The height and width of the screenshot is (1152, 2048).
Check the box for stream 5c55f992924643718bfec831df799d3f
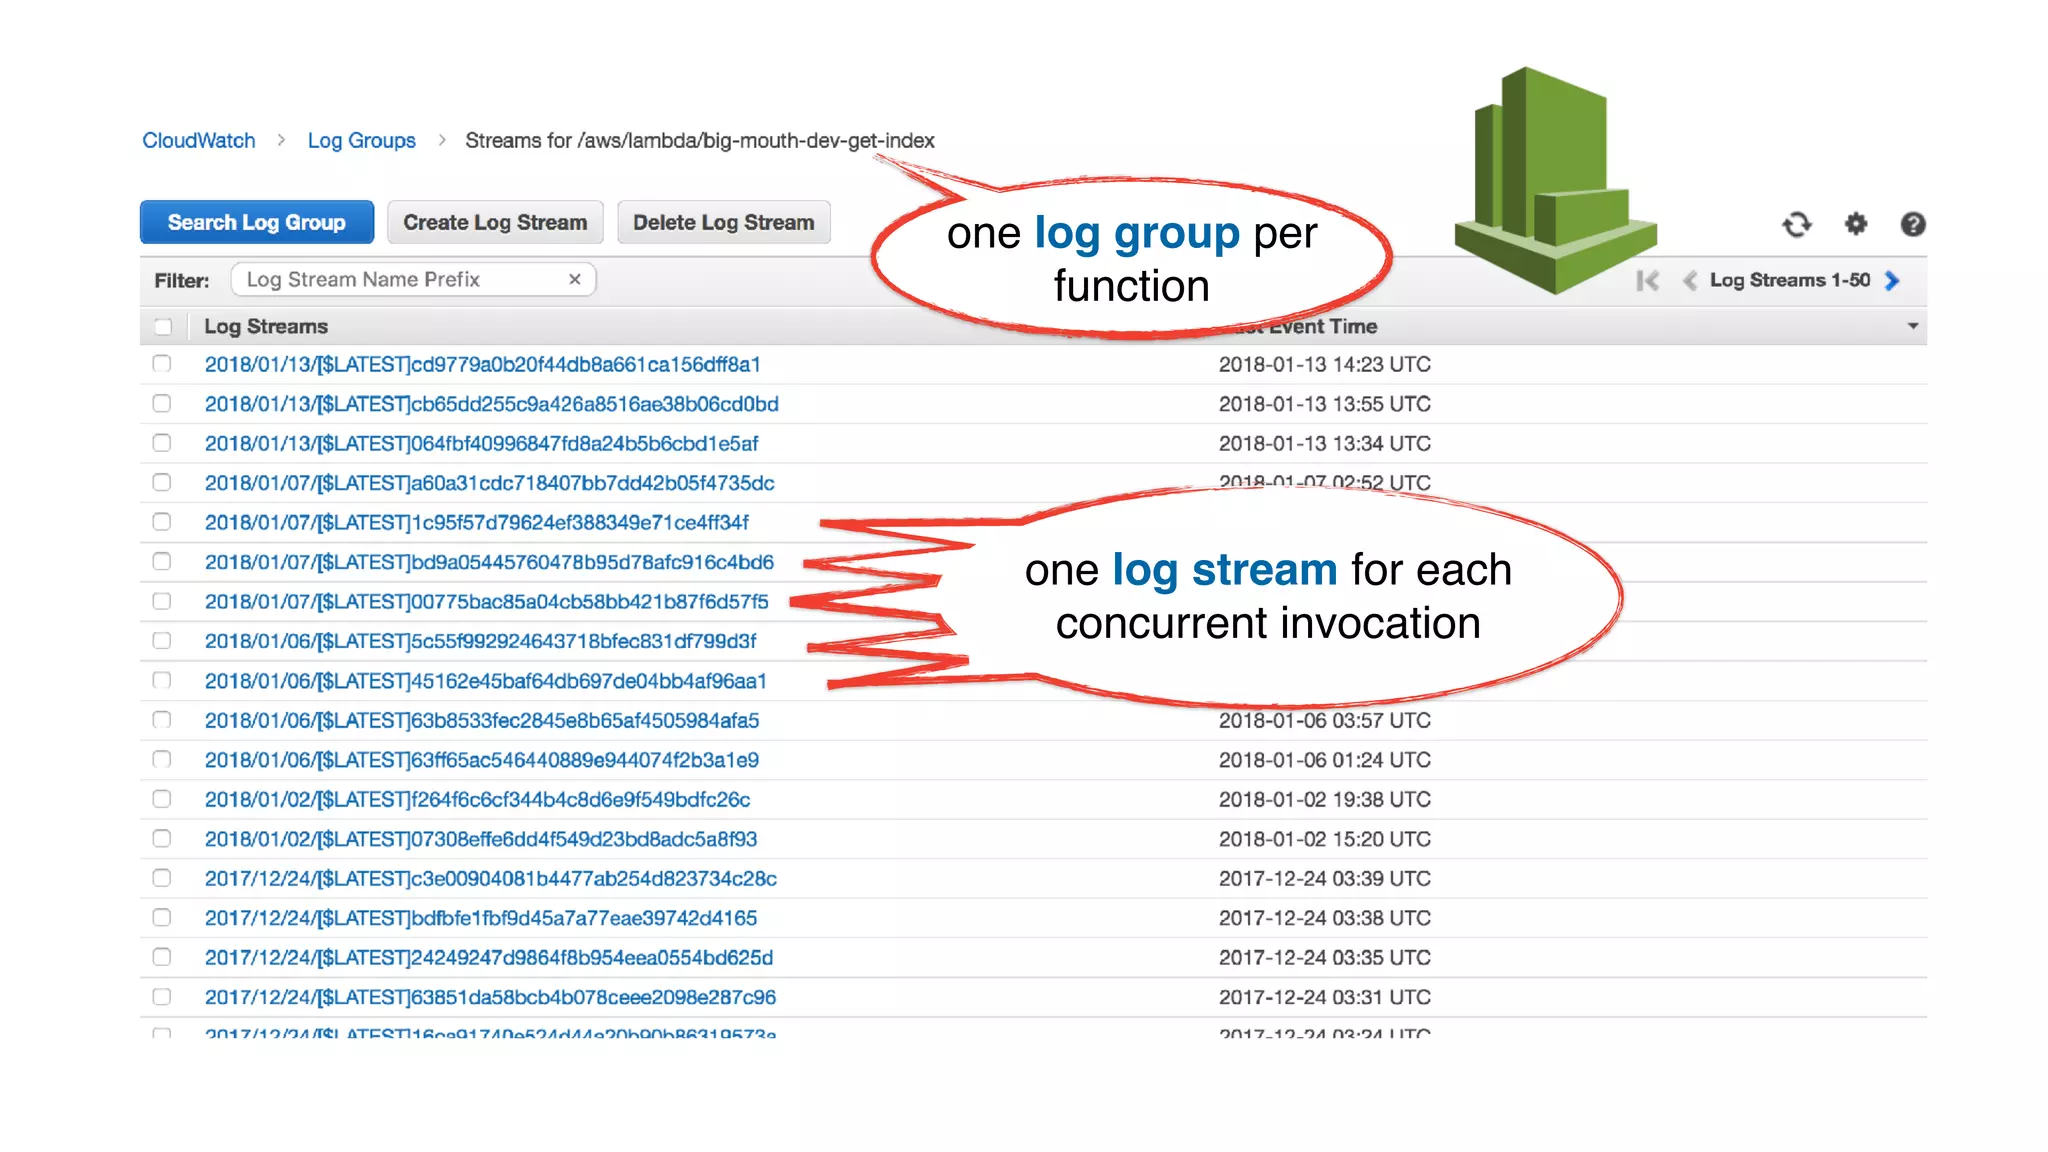pos(162,640)
